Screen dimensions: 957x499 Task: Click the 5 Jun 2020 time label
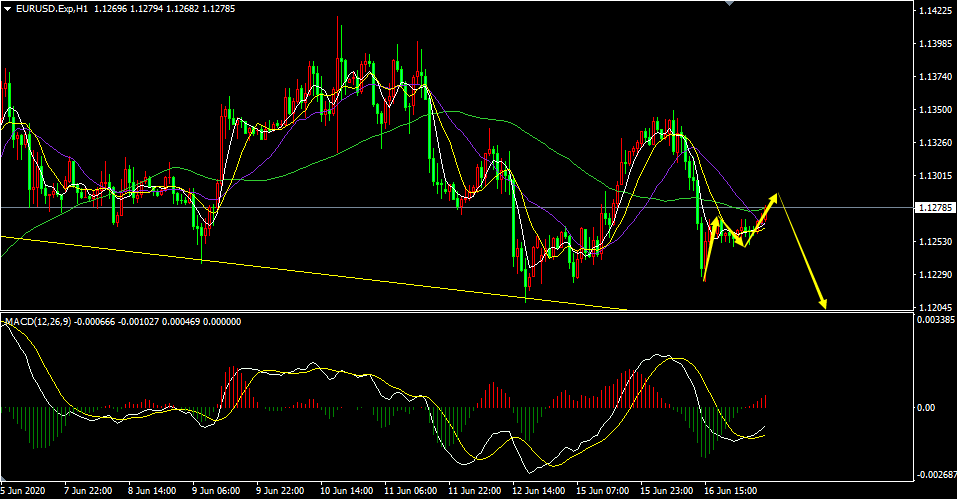click(x=26, y=491)
